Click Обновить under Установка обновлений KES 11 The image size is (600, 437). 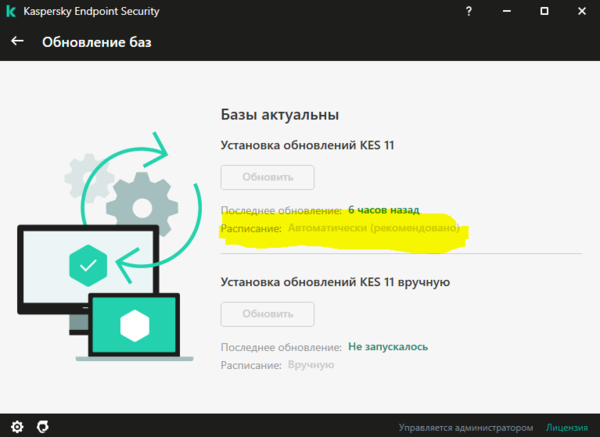267,177
